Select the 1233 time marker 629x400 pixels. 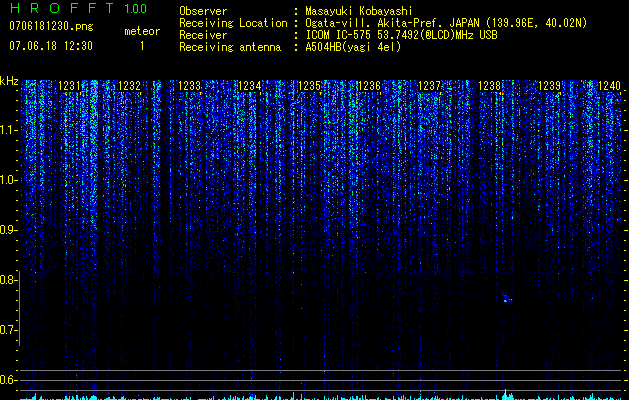(x=189, y=86)
